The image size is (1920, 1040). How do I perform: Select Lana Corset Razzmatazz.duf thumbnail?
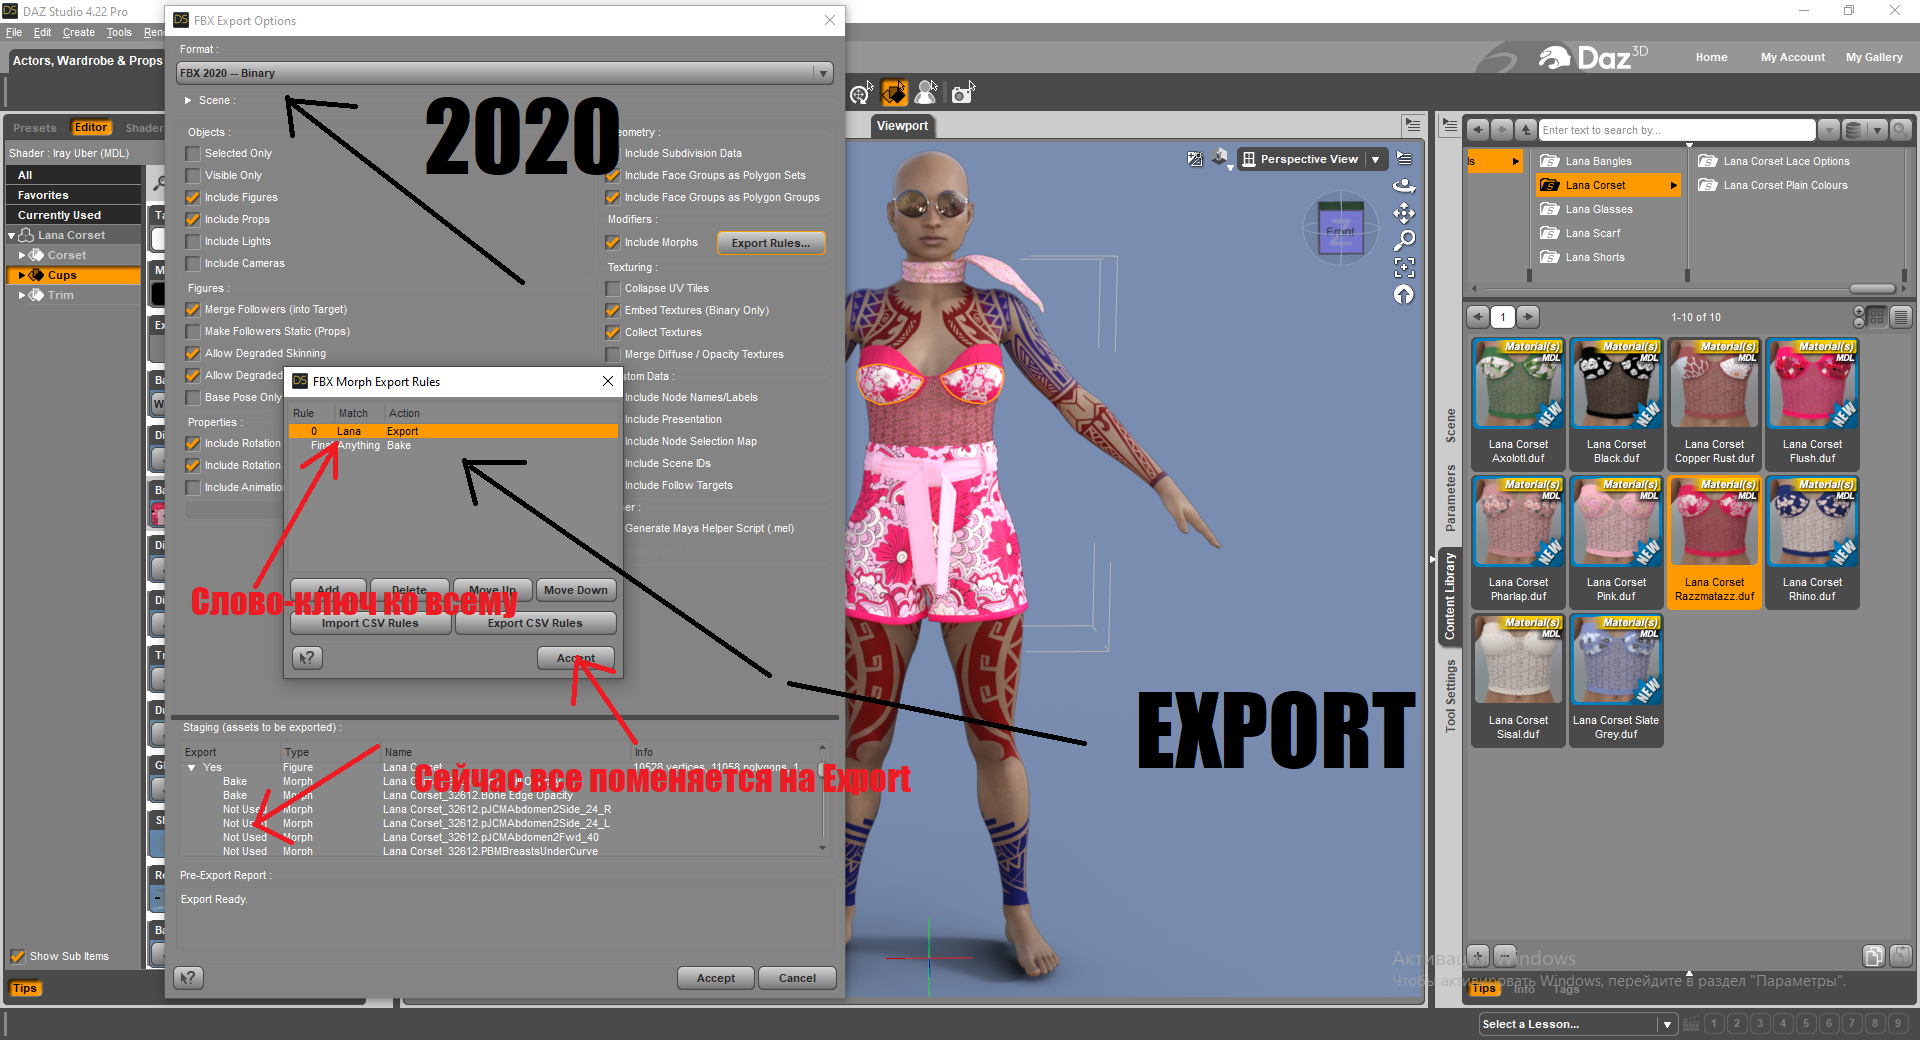tap(1714, 541)
